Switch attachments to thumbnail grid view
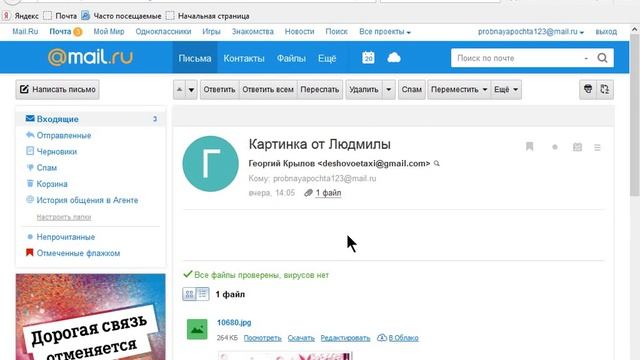The image size is (640, 360). pos(189,294)
